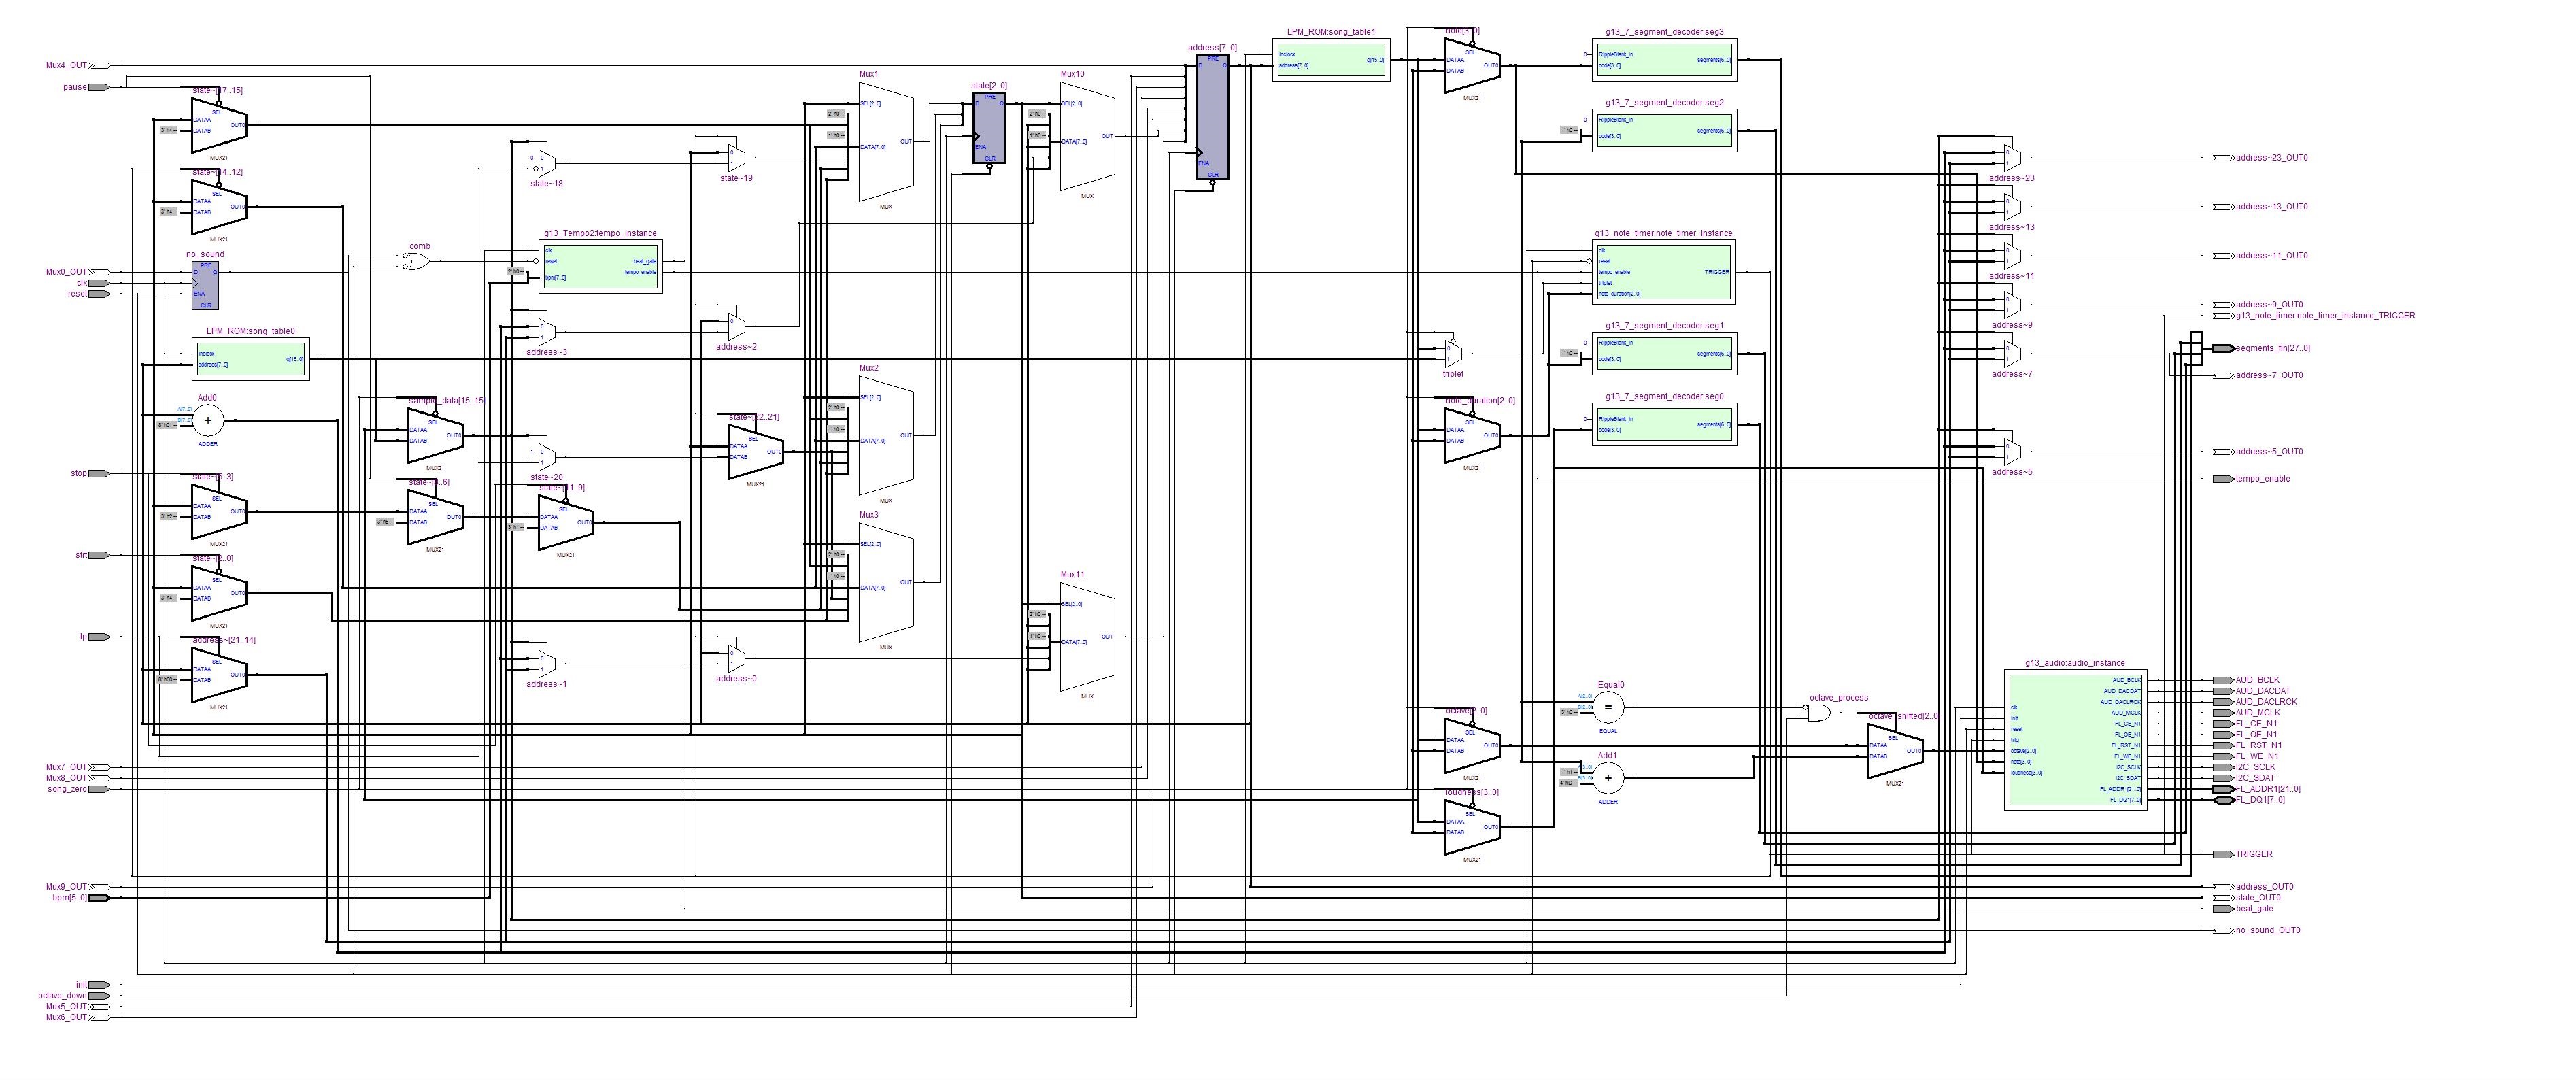Click the segments_fin[27..0] output pin

2222,348
